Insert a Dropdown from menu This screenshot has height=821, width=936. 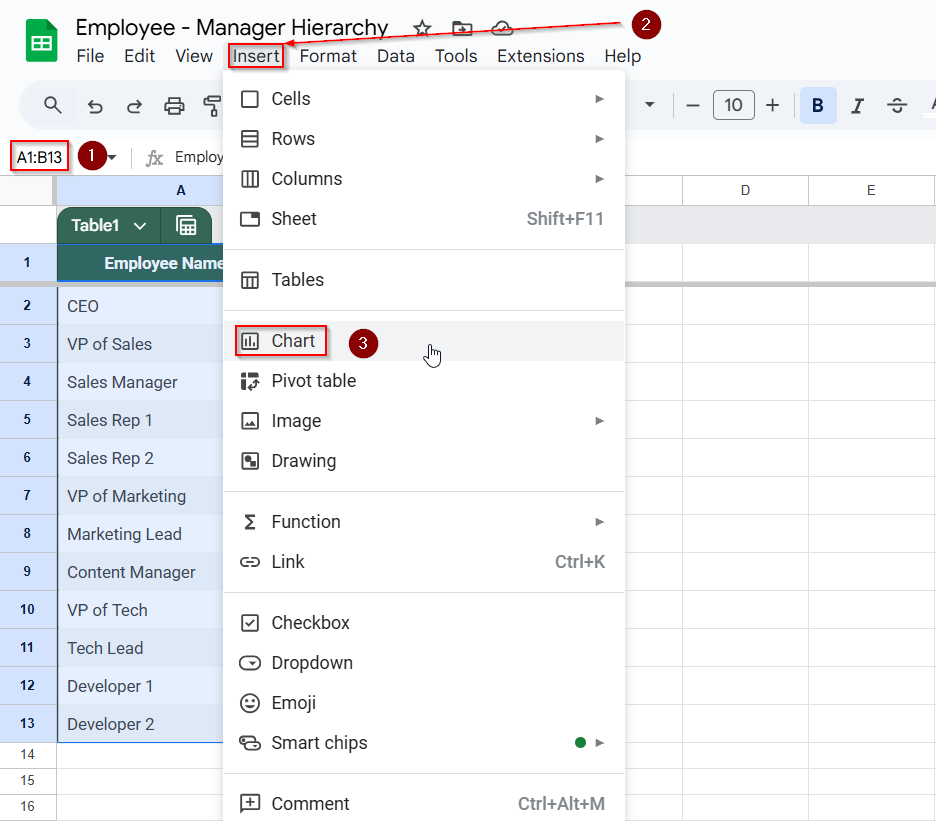coord(424,663)
